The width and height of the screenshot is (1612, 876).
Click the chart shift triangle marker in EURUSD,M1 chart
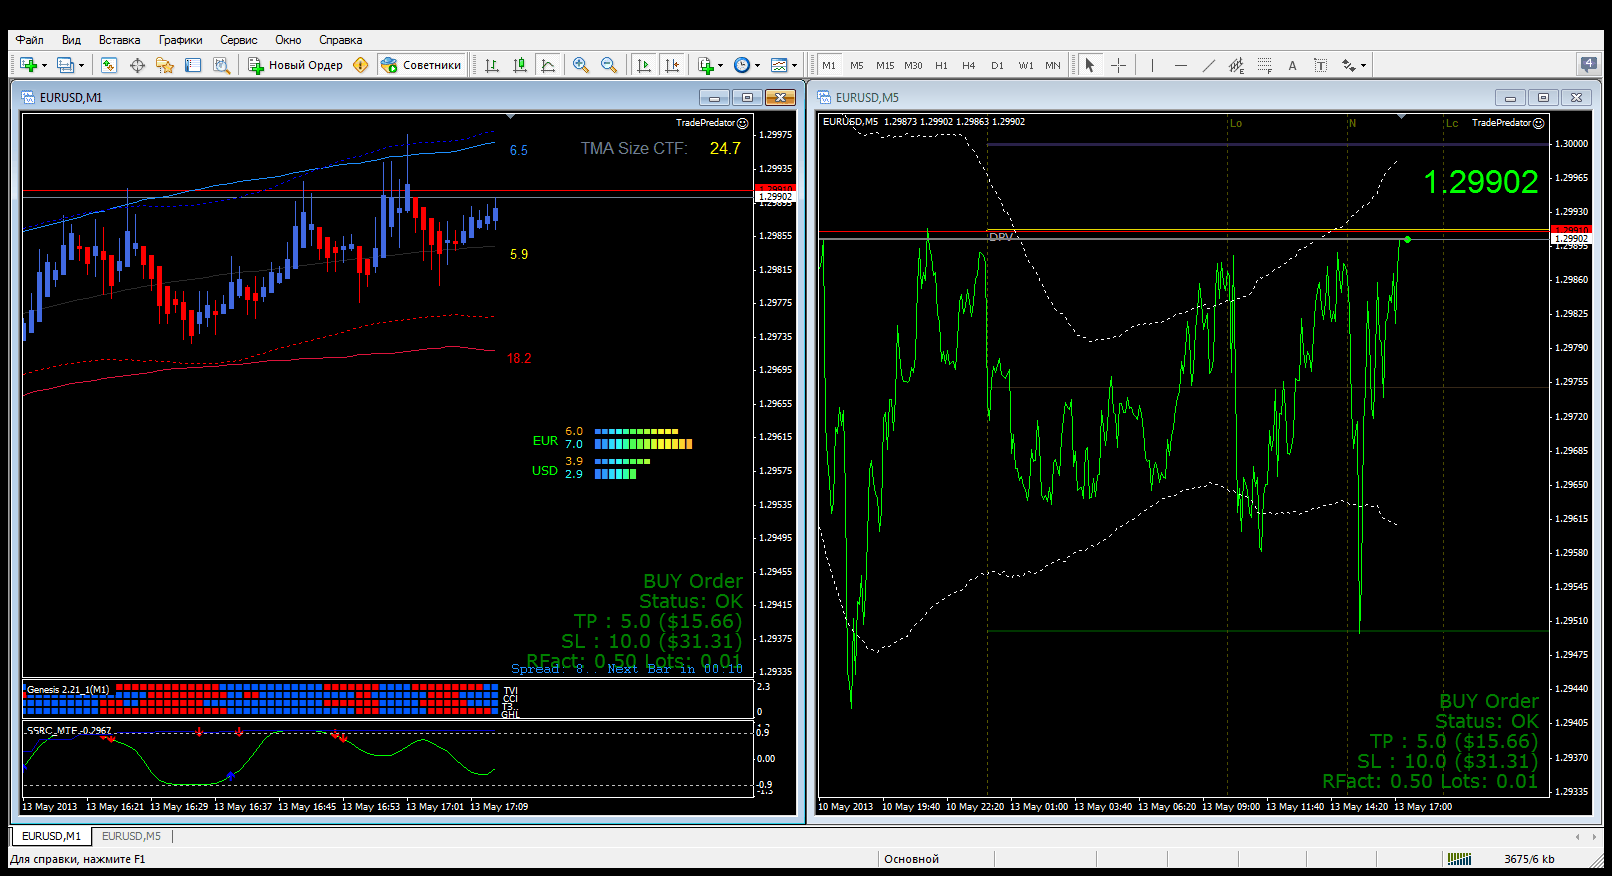[511, 117]
